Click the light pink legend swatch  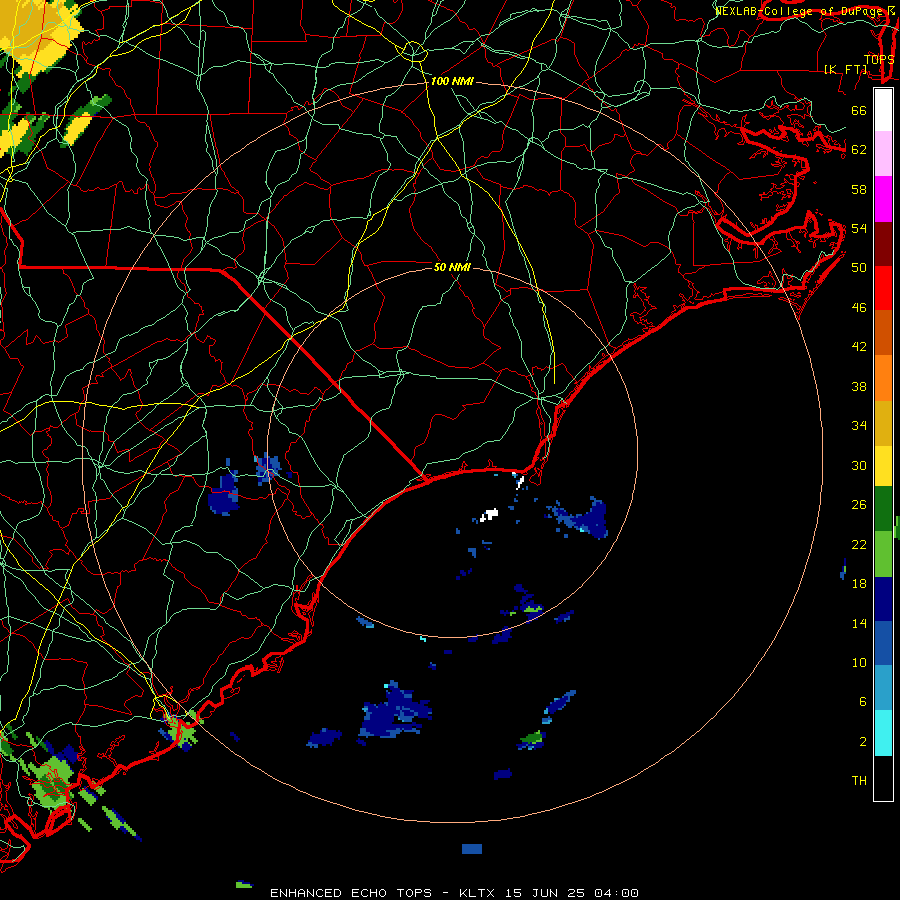tap(883, 154)
